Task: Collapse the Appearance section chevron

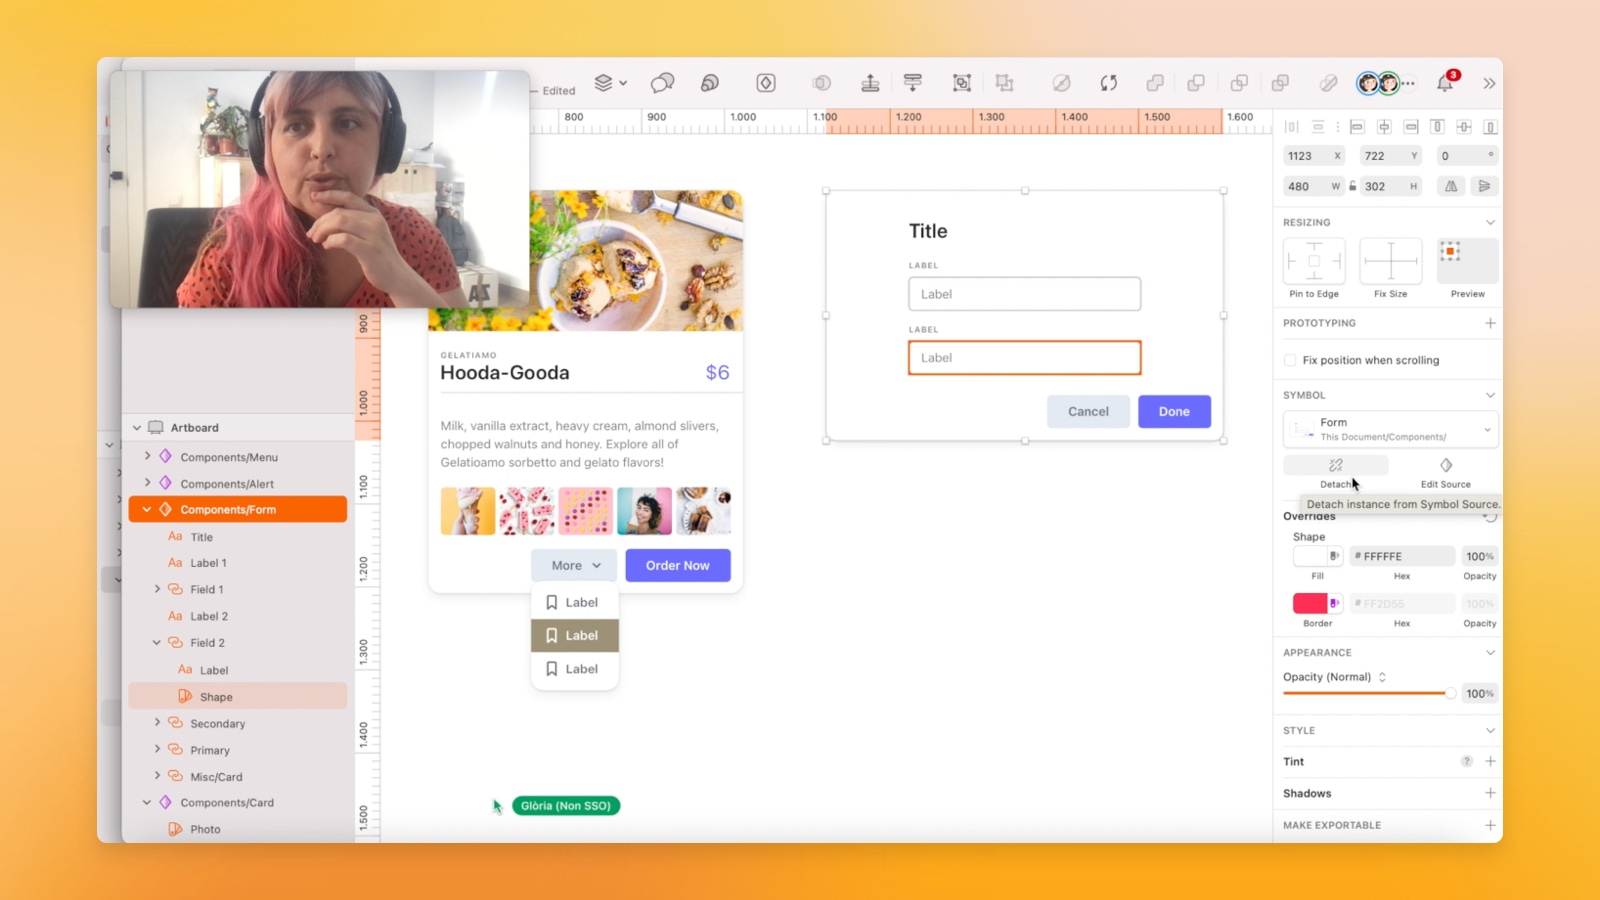Action: point(1490,652)
